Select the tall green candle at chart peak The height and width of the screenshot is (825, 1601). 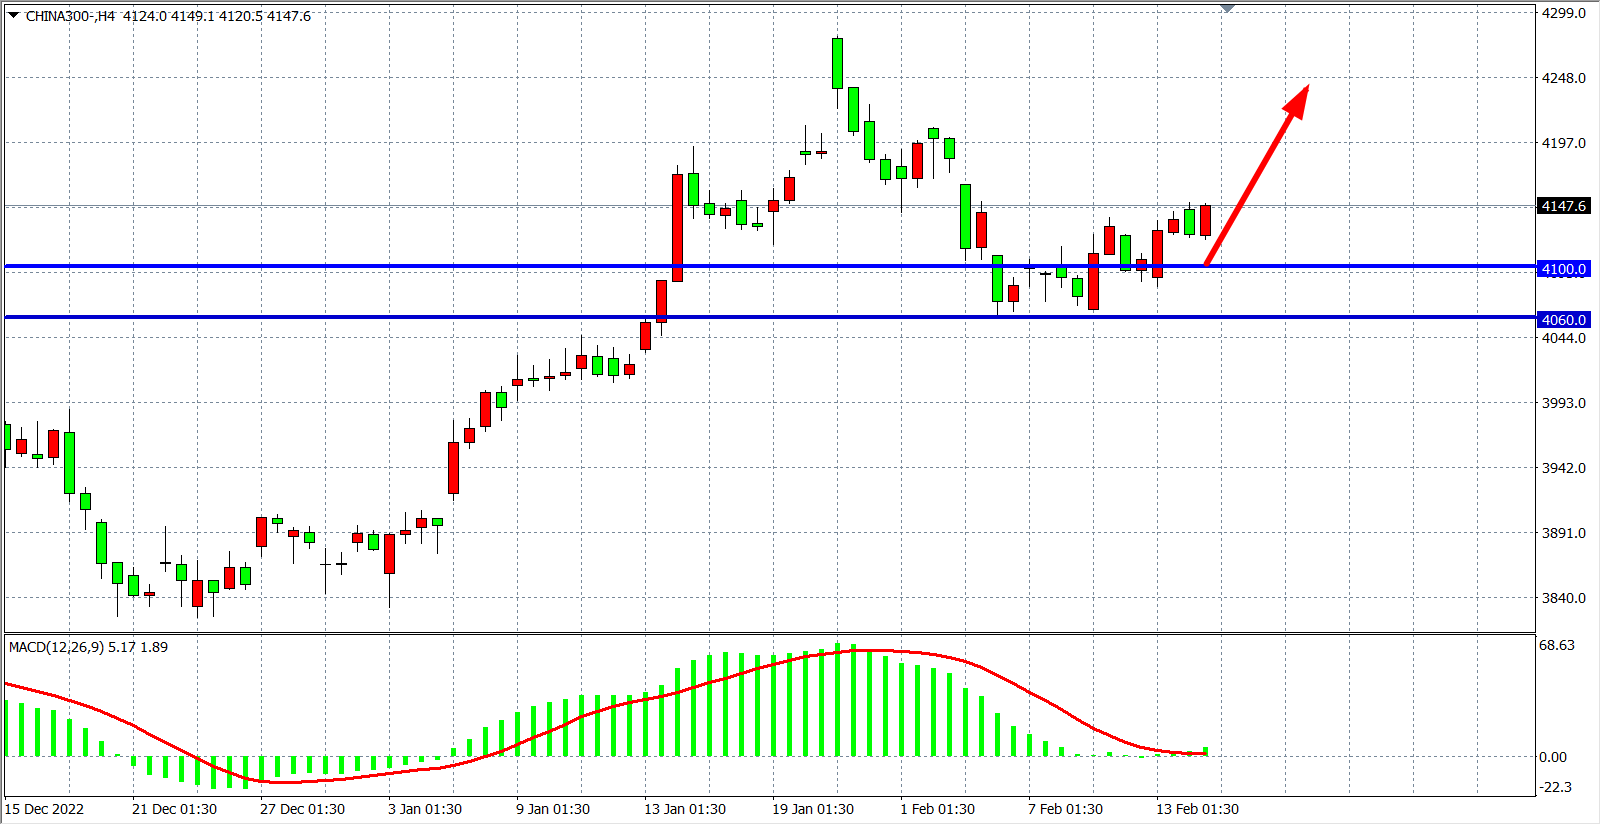pos(837,63)
